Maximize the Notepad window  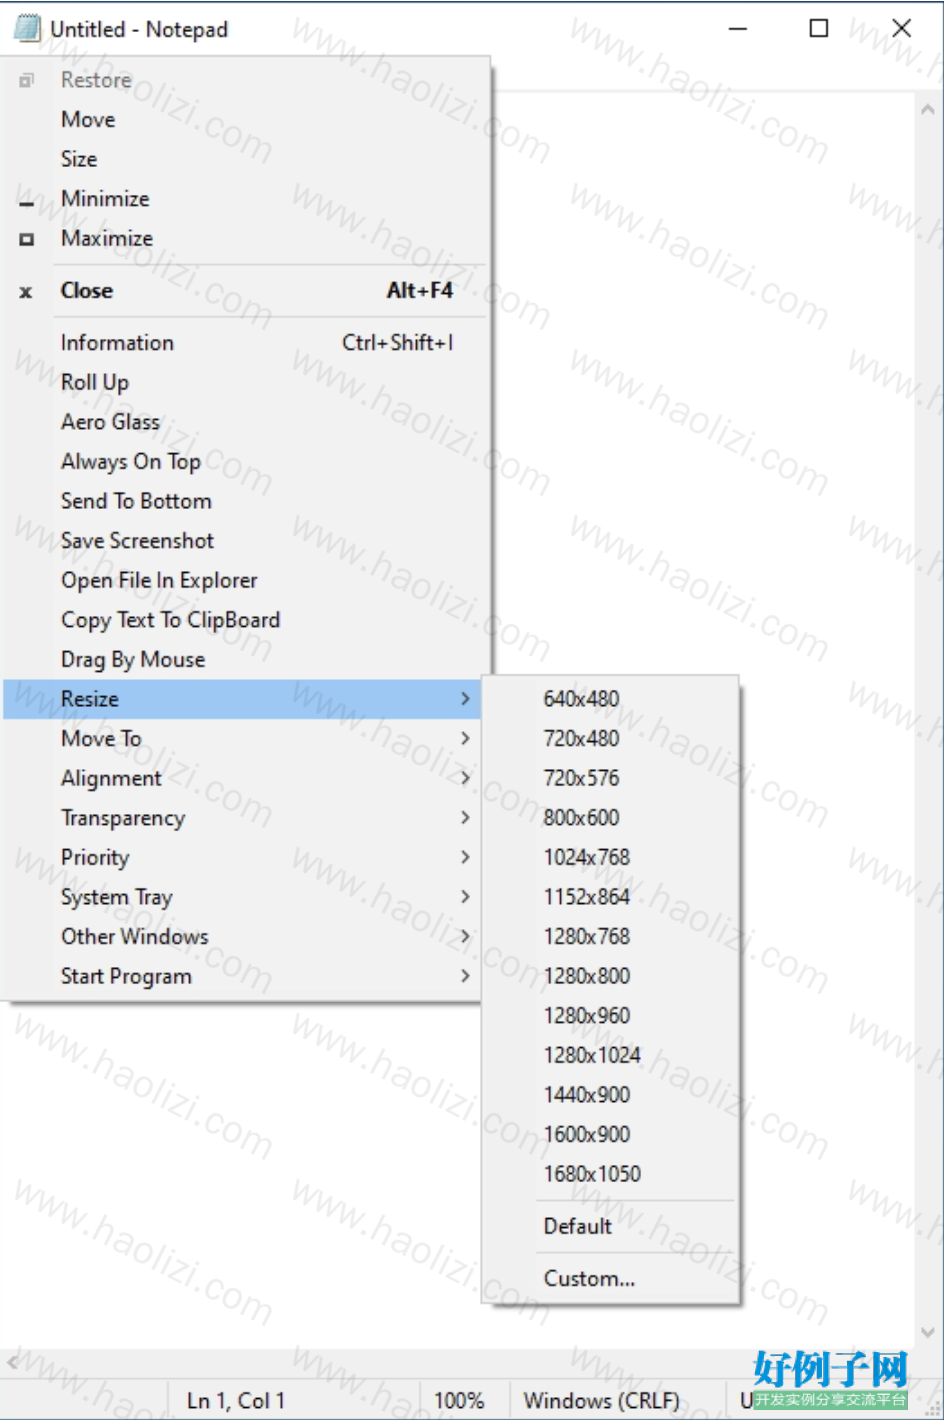[x=819, y=29]
